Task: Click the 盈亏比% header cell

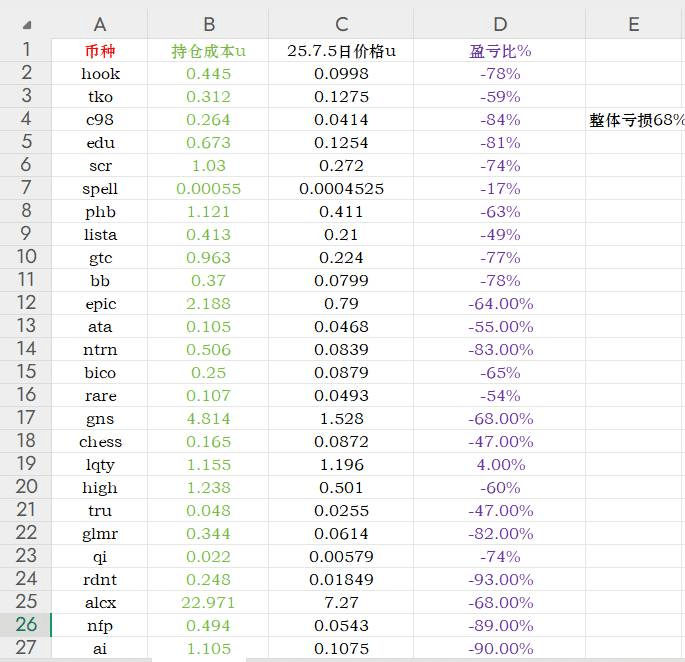Action: pos(500,51)
